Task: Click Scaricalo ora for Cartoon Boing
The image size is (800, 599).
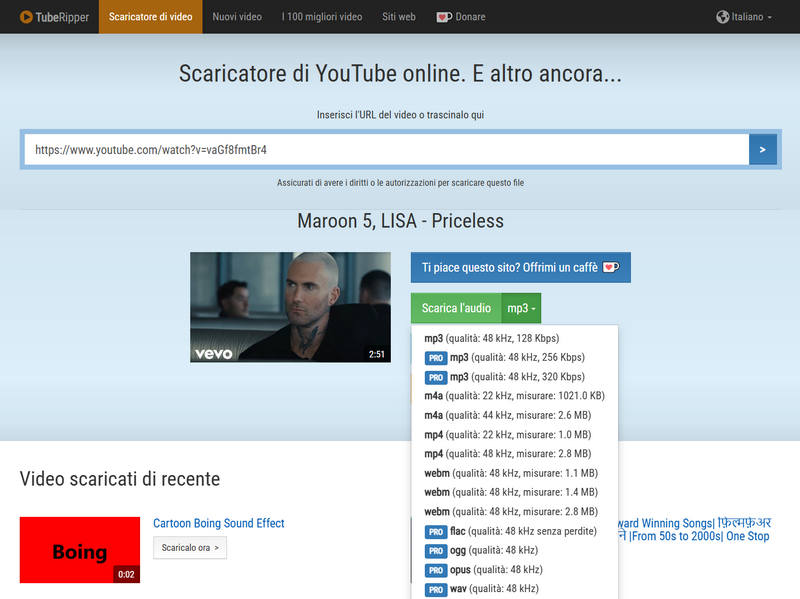Action: [190, 547]
